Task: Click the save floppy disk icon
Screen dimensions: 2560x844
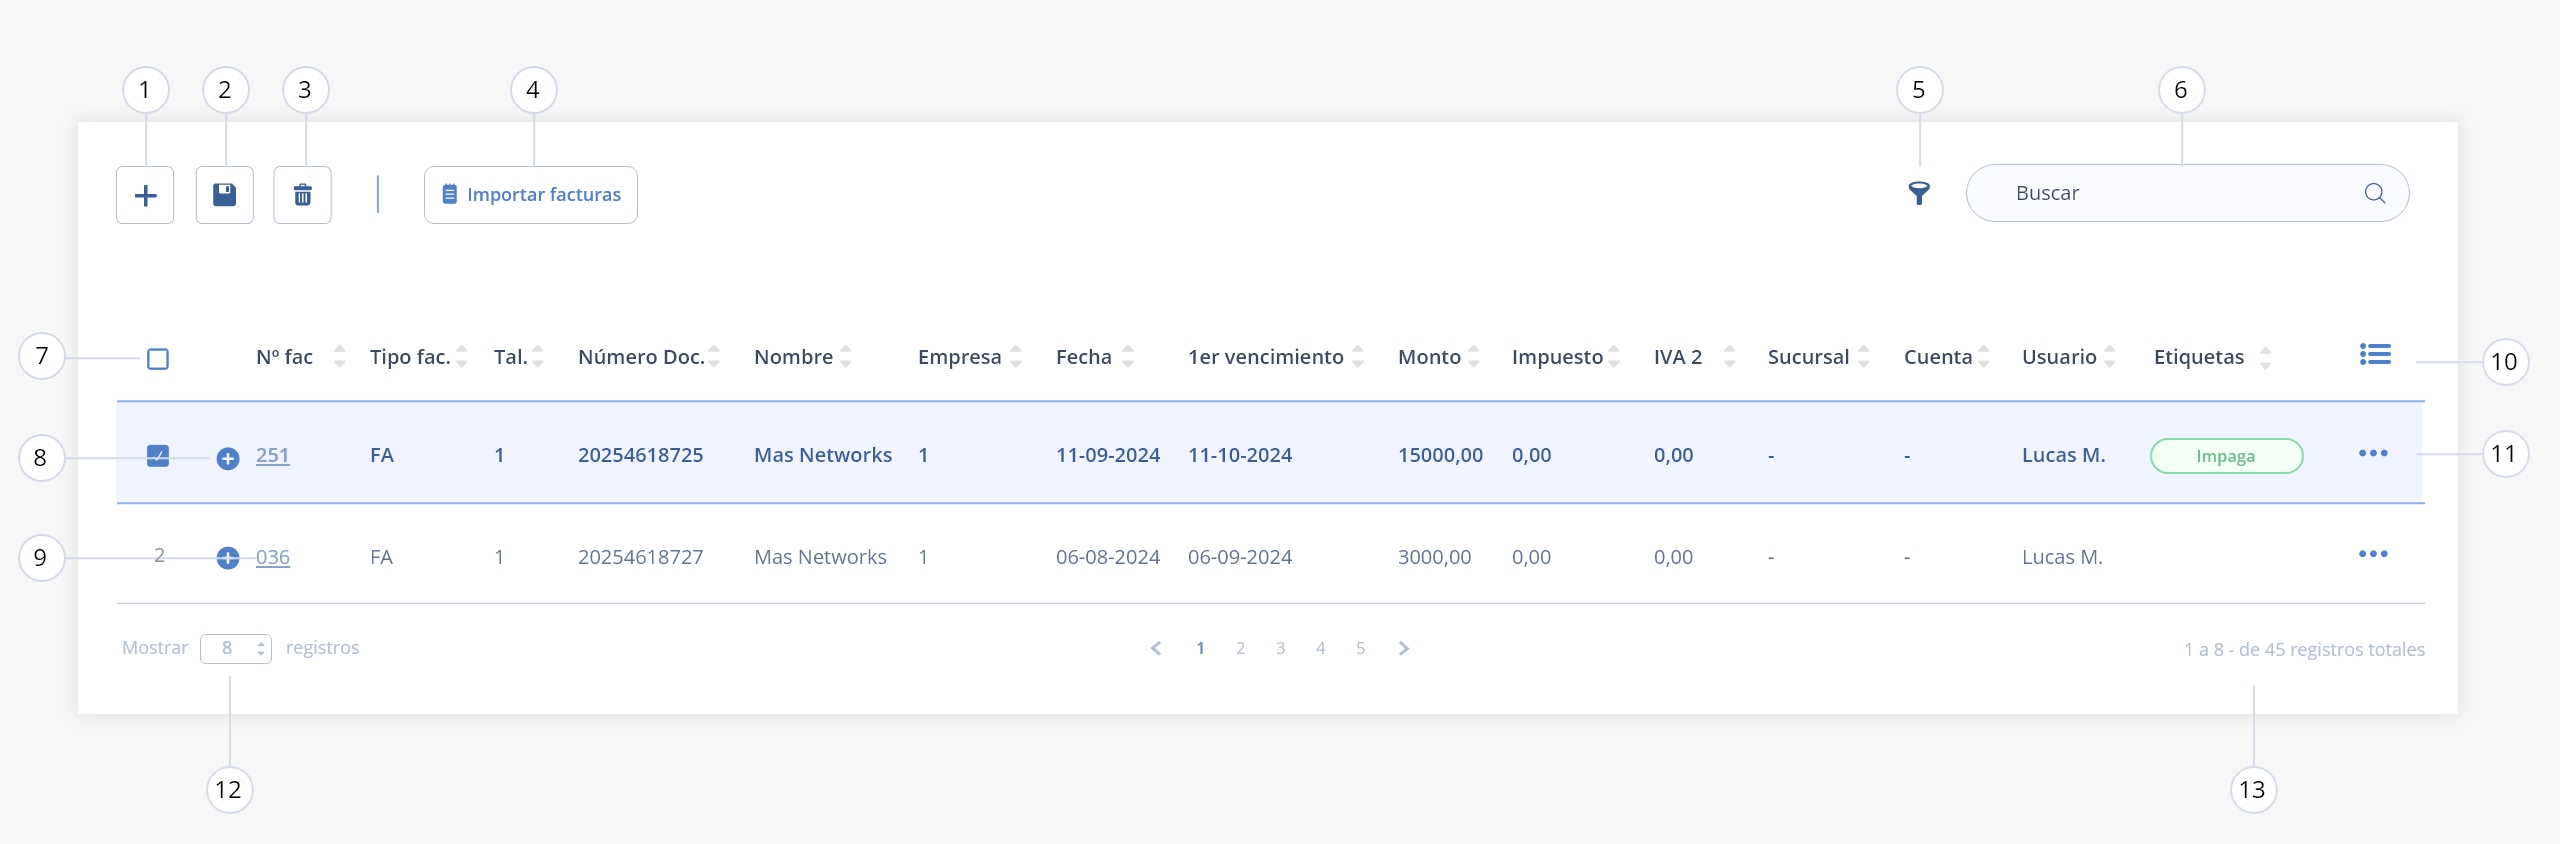Action: (x=225, y=195)
